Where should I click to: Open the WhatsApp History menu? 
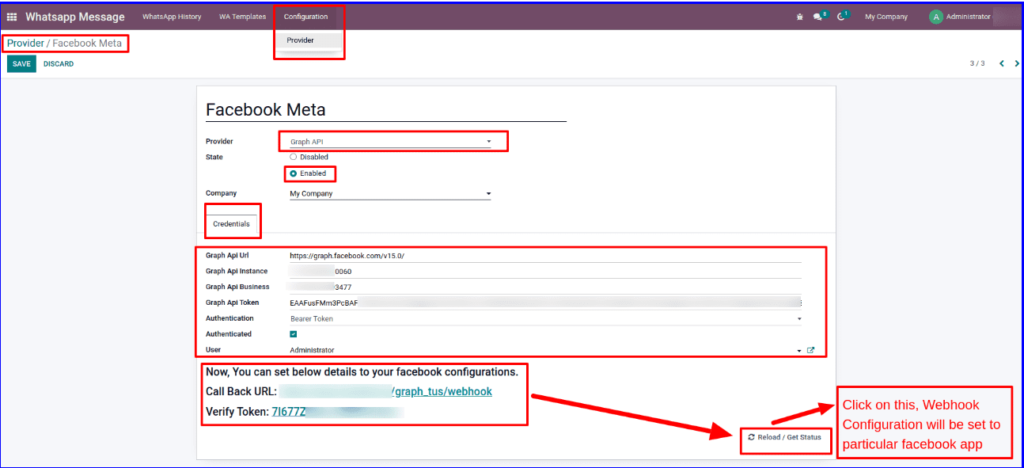click(172, 17)
